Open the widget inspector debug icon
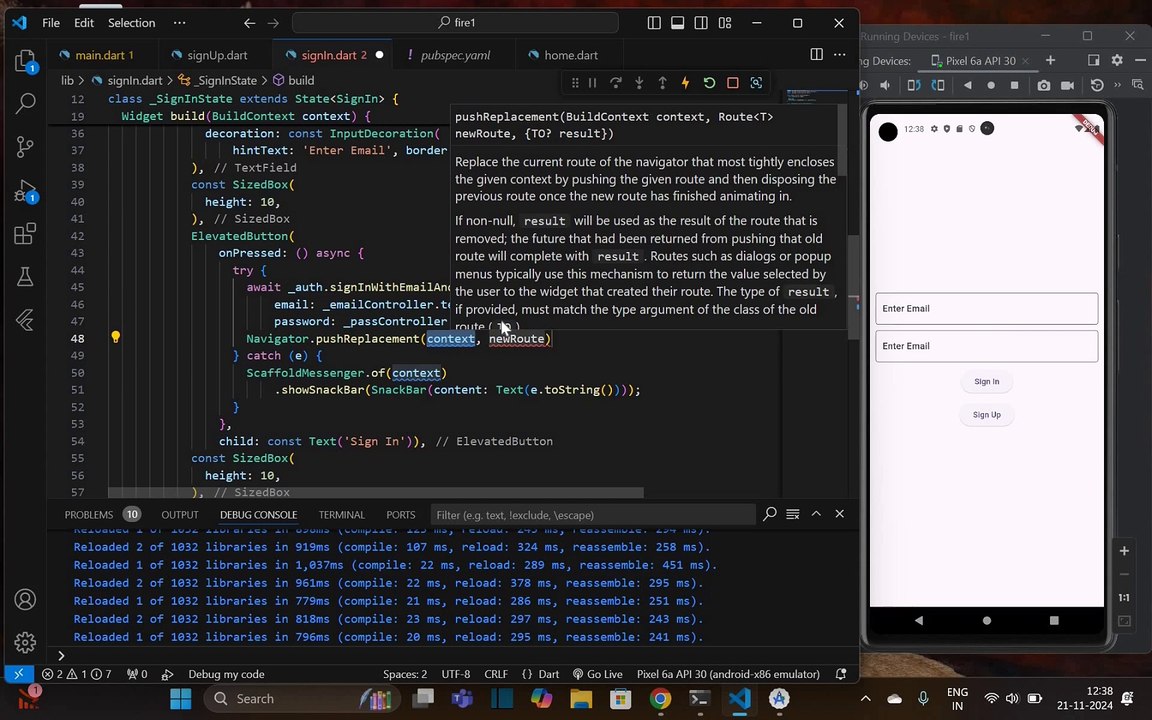Image resolution: width=1152 pixels, height=720 pixels. 756,83
